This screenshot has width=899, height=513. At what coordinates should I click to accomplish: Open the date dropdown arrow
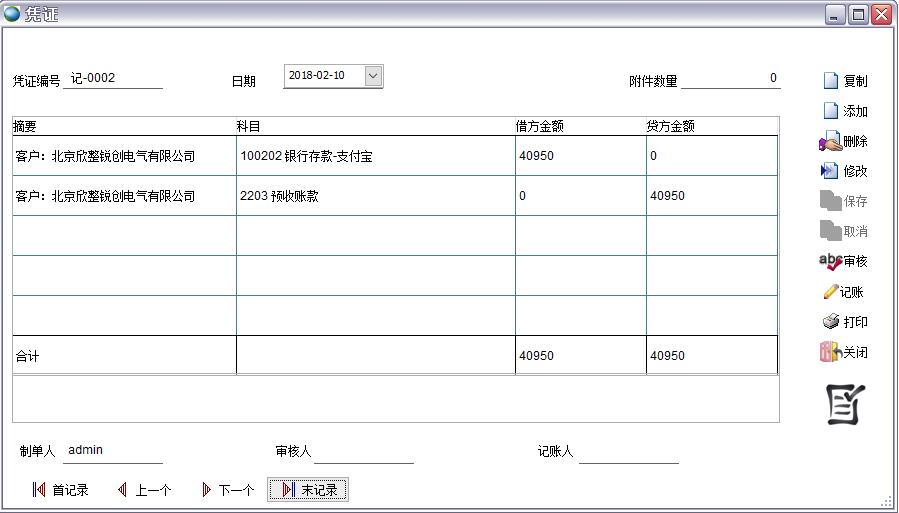tap(373, 76)
